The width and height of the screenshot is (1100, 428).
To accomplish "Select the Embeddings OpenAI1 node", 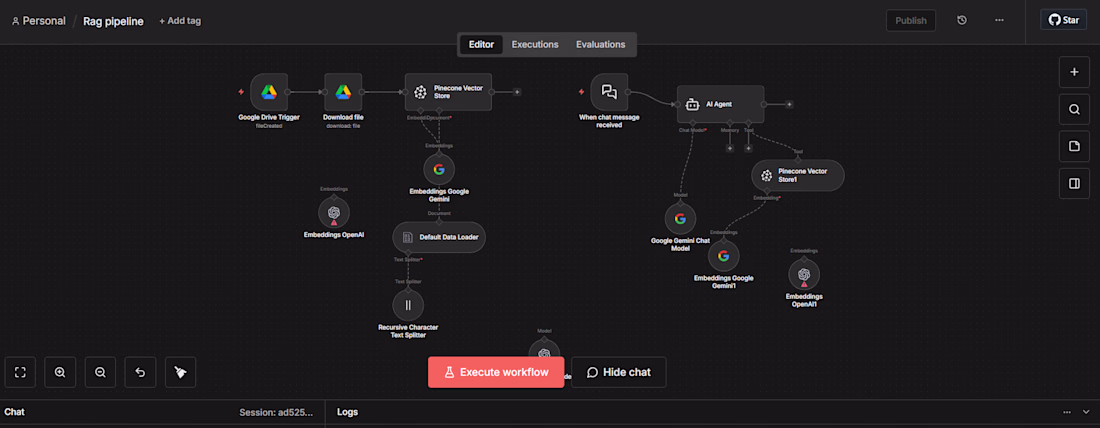I will (804, 274).
